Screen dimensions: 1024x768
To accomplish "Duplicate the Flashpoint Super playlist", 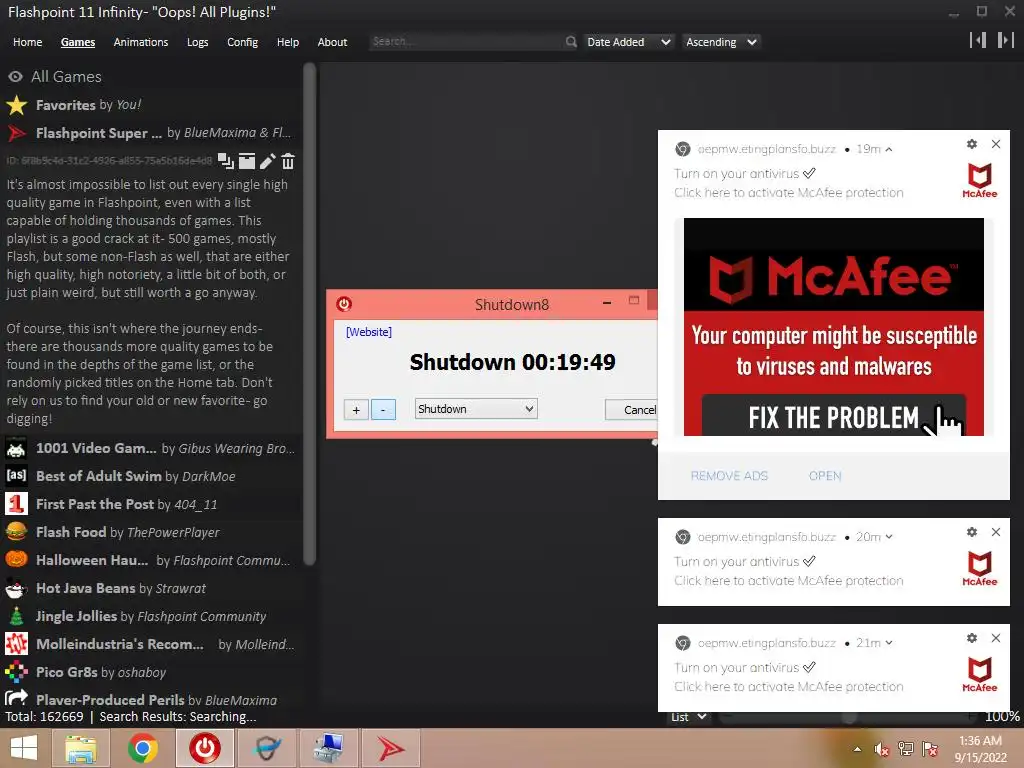I will [225, 161].
